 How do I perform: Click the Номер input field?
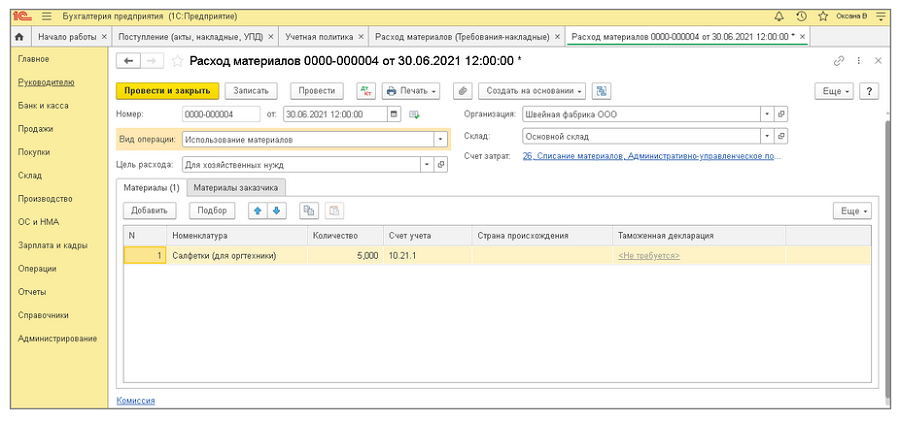coord(219,114)
